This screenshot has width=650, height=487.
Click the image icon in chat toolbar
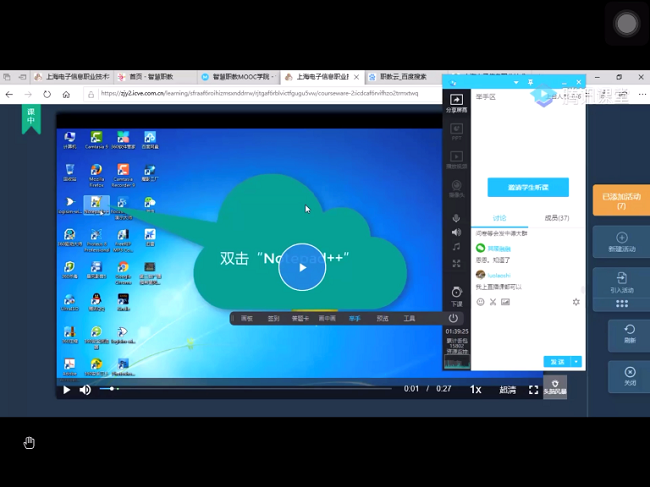[506, 302]
